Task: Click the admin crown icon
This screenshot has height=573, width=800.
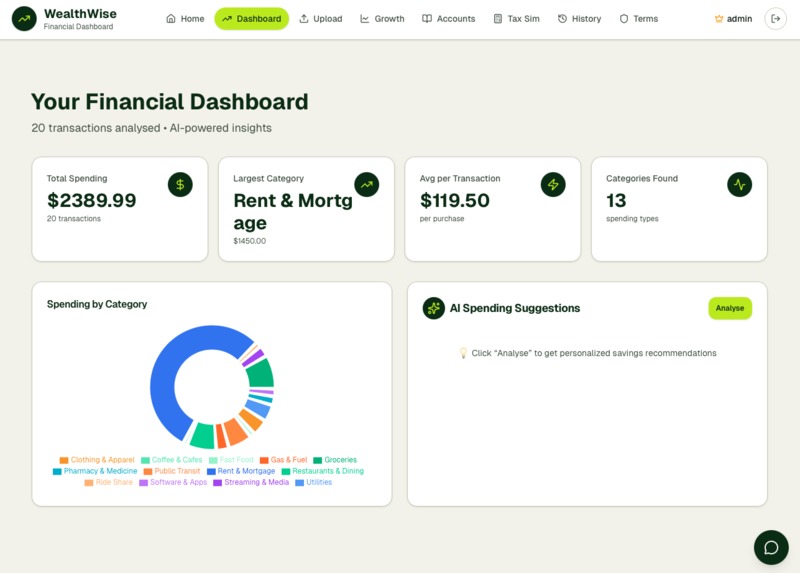Action: pos(719,19)
